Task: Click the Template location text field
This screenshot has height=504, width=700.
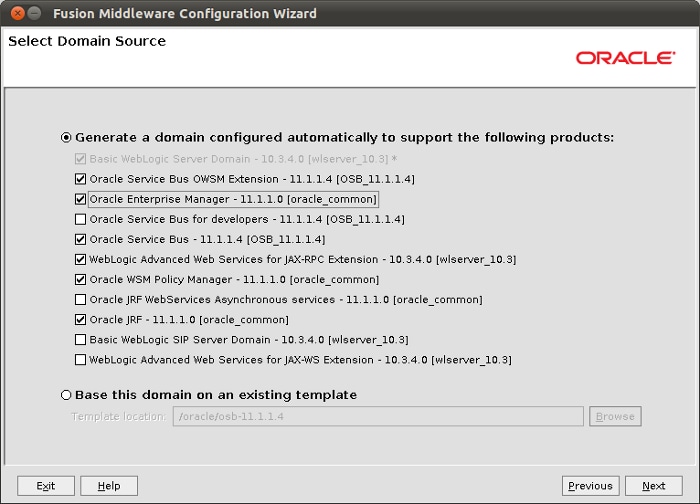Action: tap(378, 416)
